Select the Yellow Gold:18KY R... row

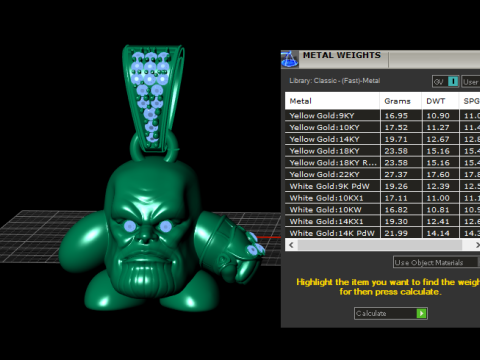point(383,163)
